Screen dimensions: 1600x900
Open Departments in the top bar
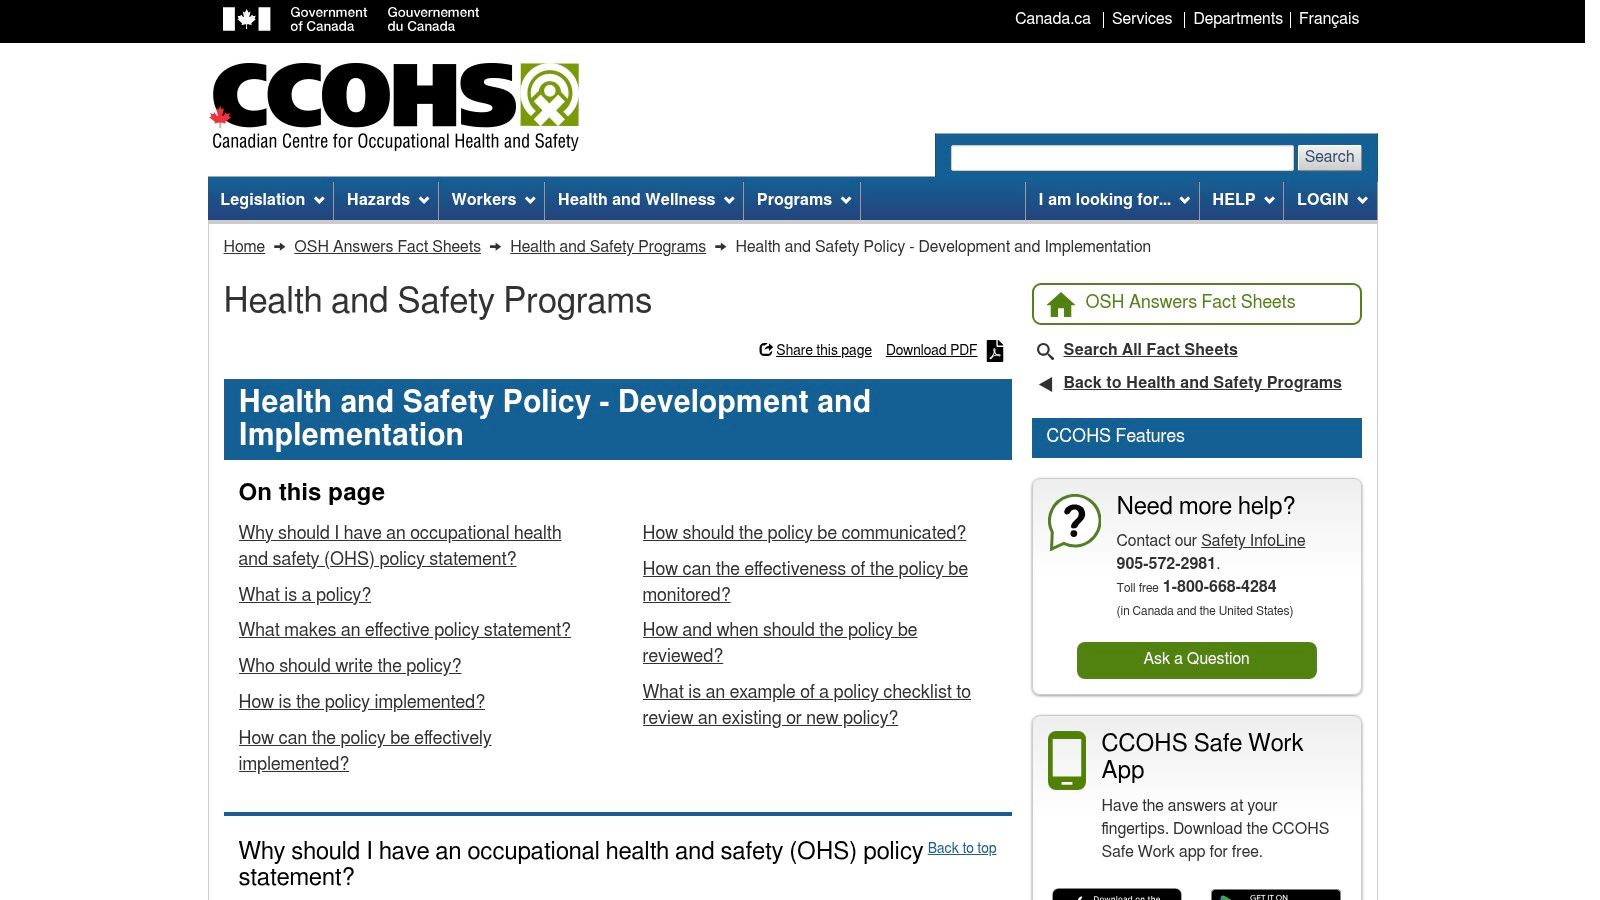[x=1237, y=19]
